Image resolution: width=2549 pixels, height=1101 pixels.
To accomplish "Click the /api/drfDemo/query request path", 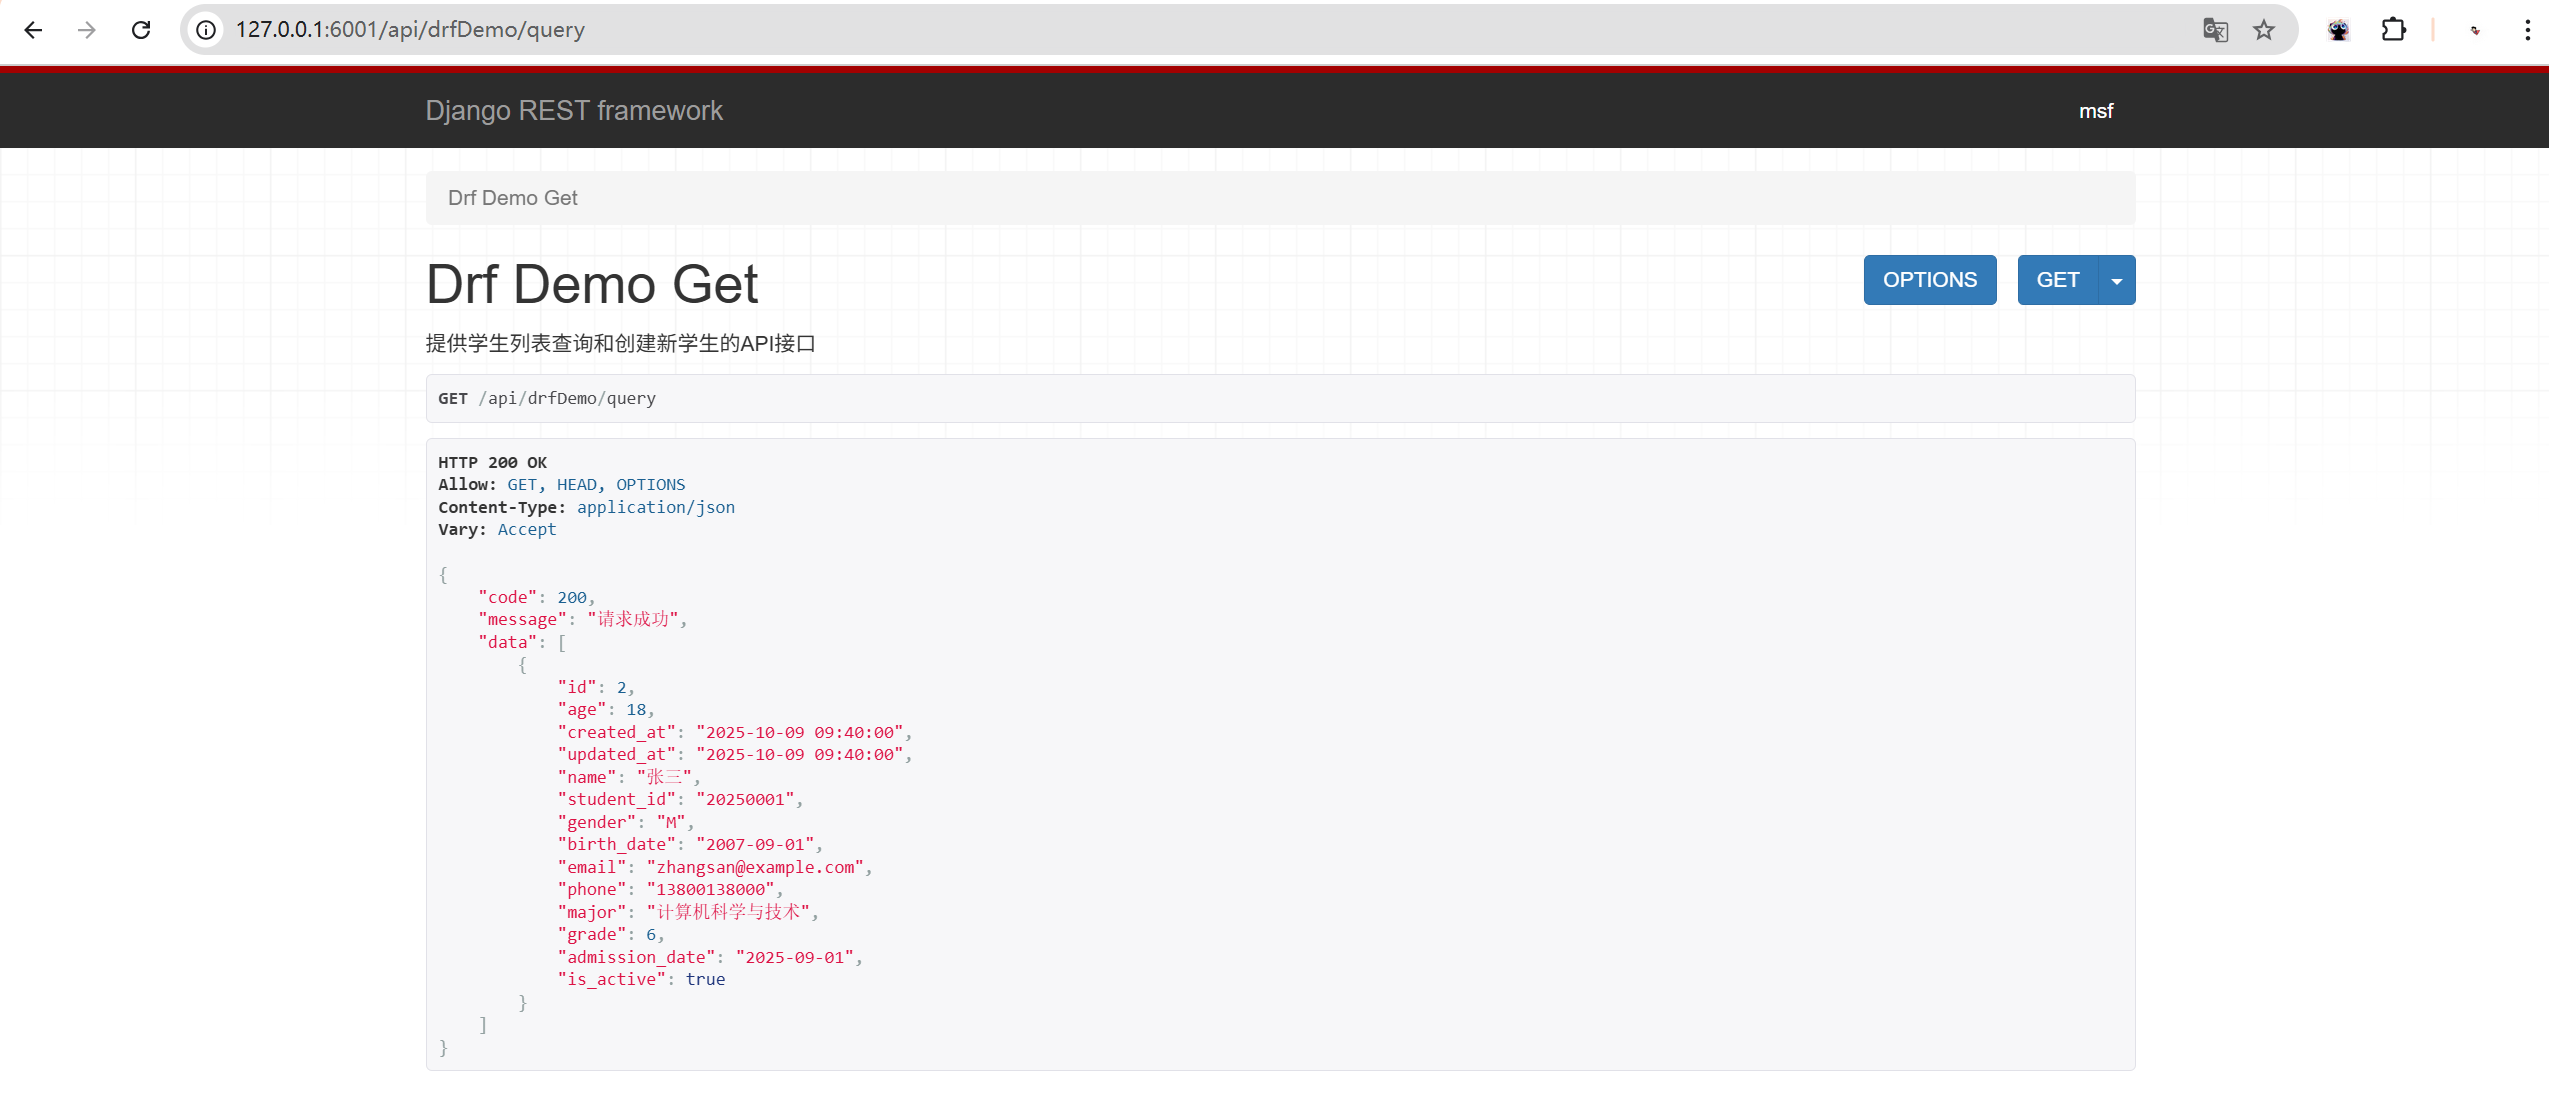I will coord(567,398).
